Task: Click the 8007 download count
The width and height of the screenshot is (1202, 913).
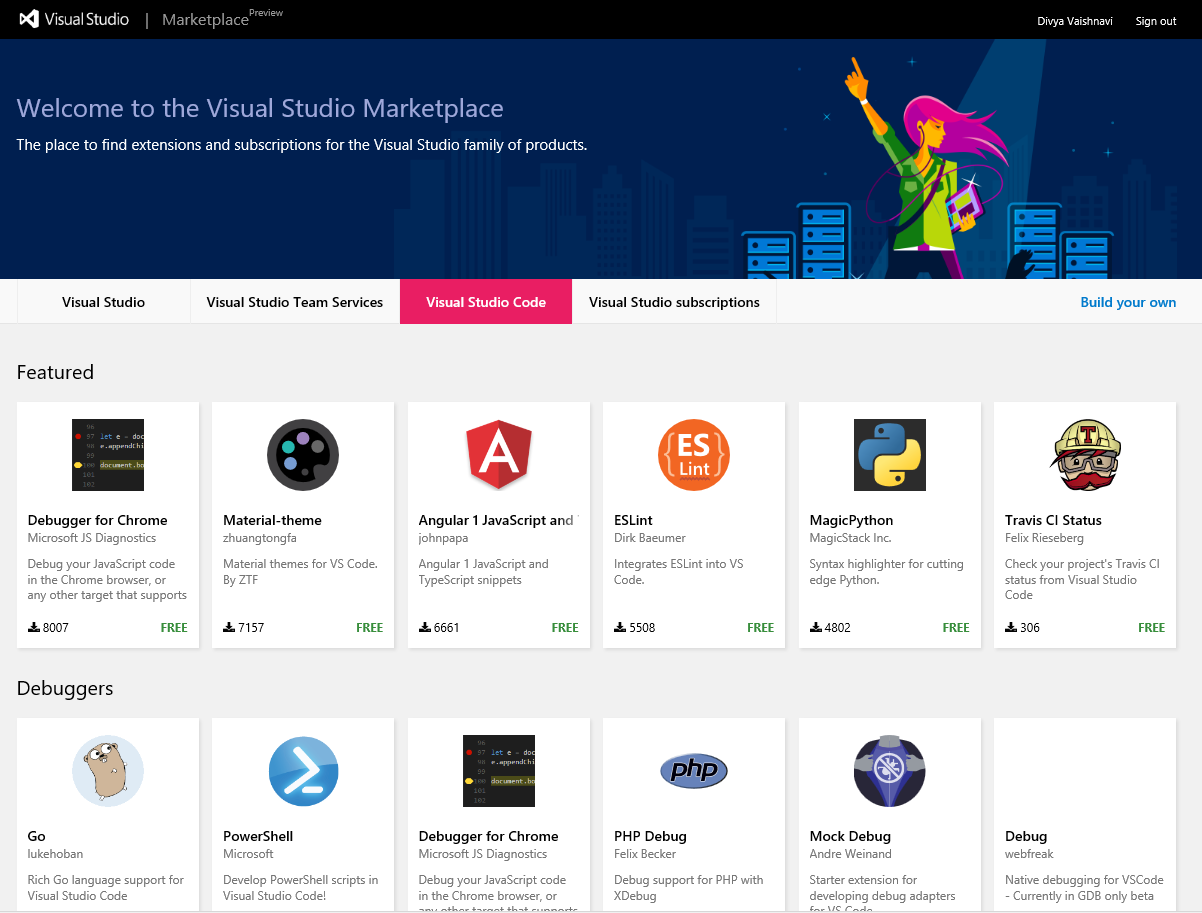Action: [x=56, y=627]
